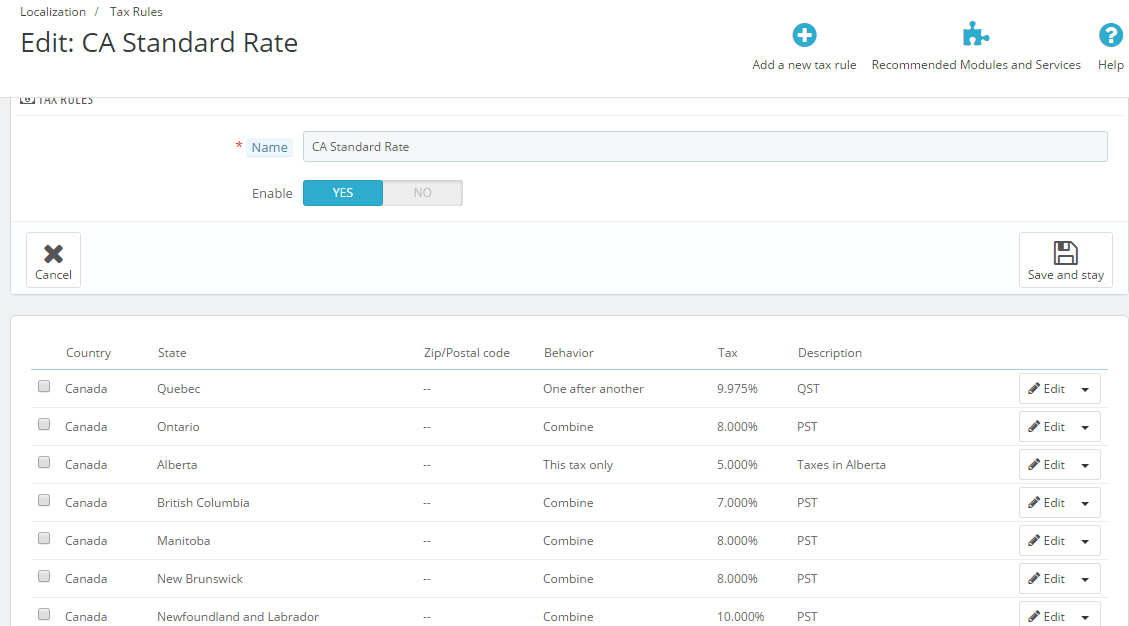Click the Add a new tax rule plus icon
The image size is (1129, 626).
(x=804, y=36)
